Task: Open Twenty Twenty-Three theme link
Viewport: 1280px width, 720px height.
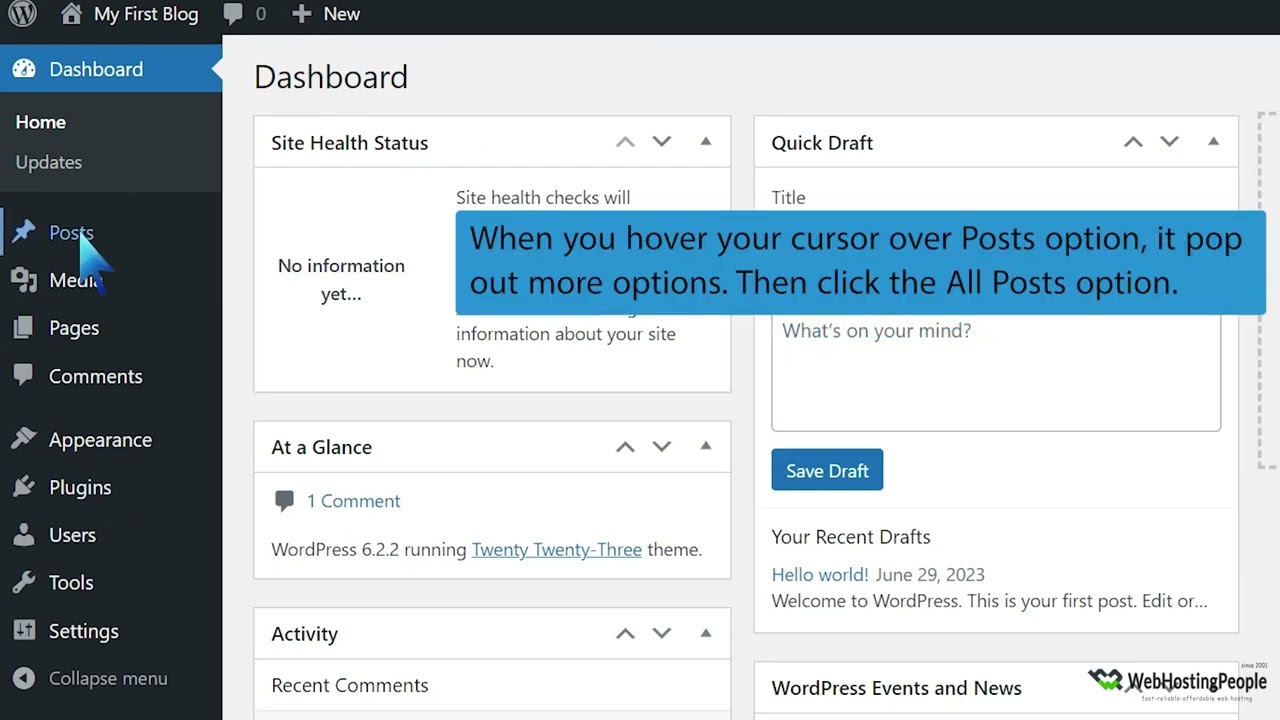Action: 557,549
